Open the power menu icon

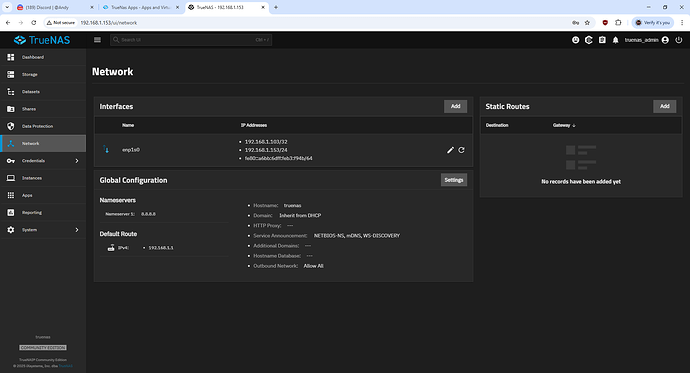(x=679, y=40)
